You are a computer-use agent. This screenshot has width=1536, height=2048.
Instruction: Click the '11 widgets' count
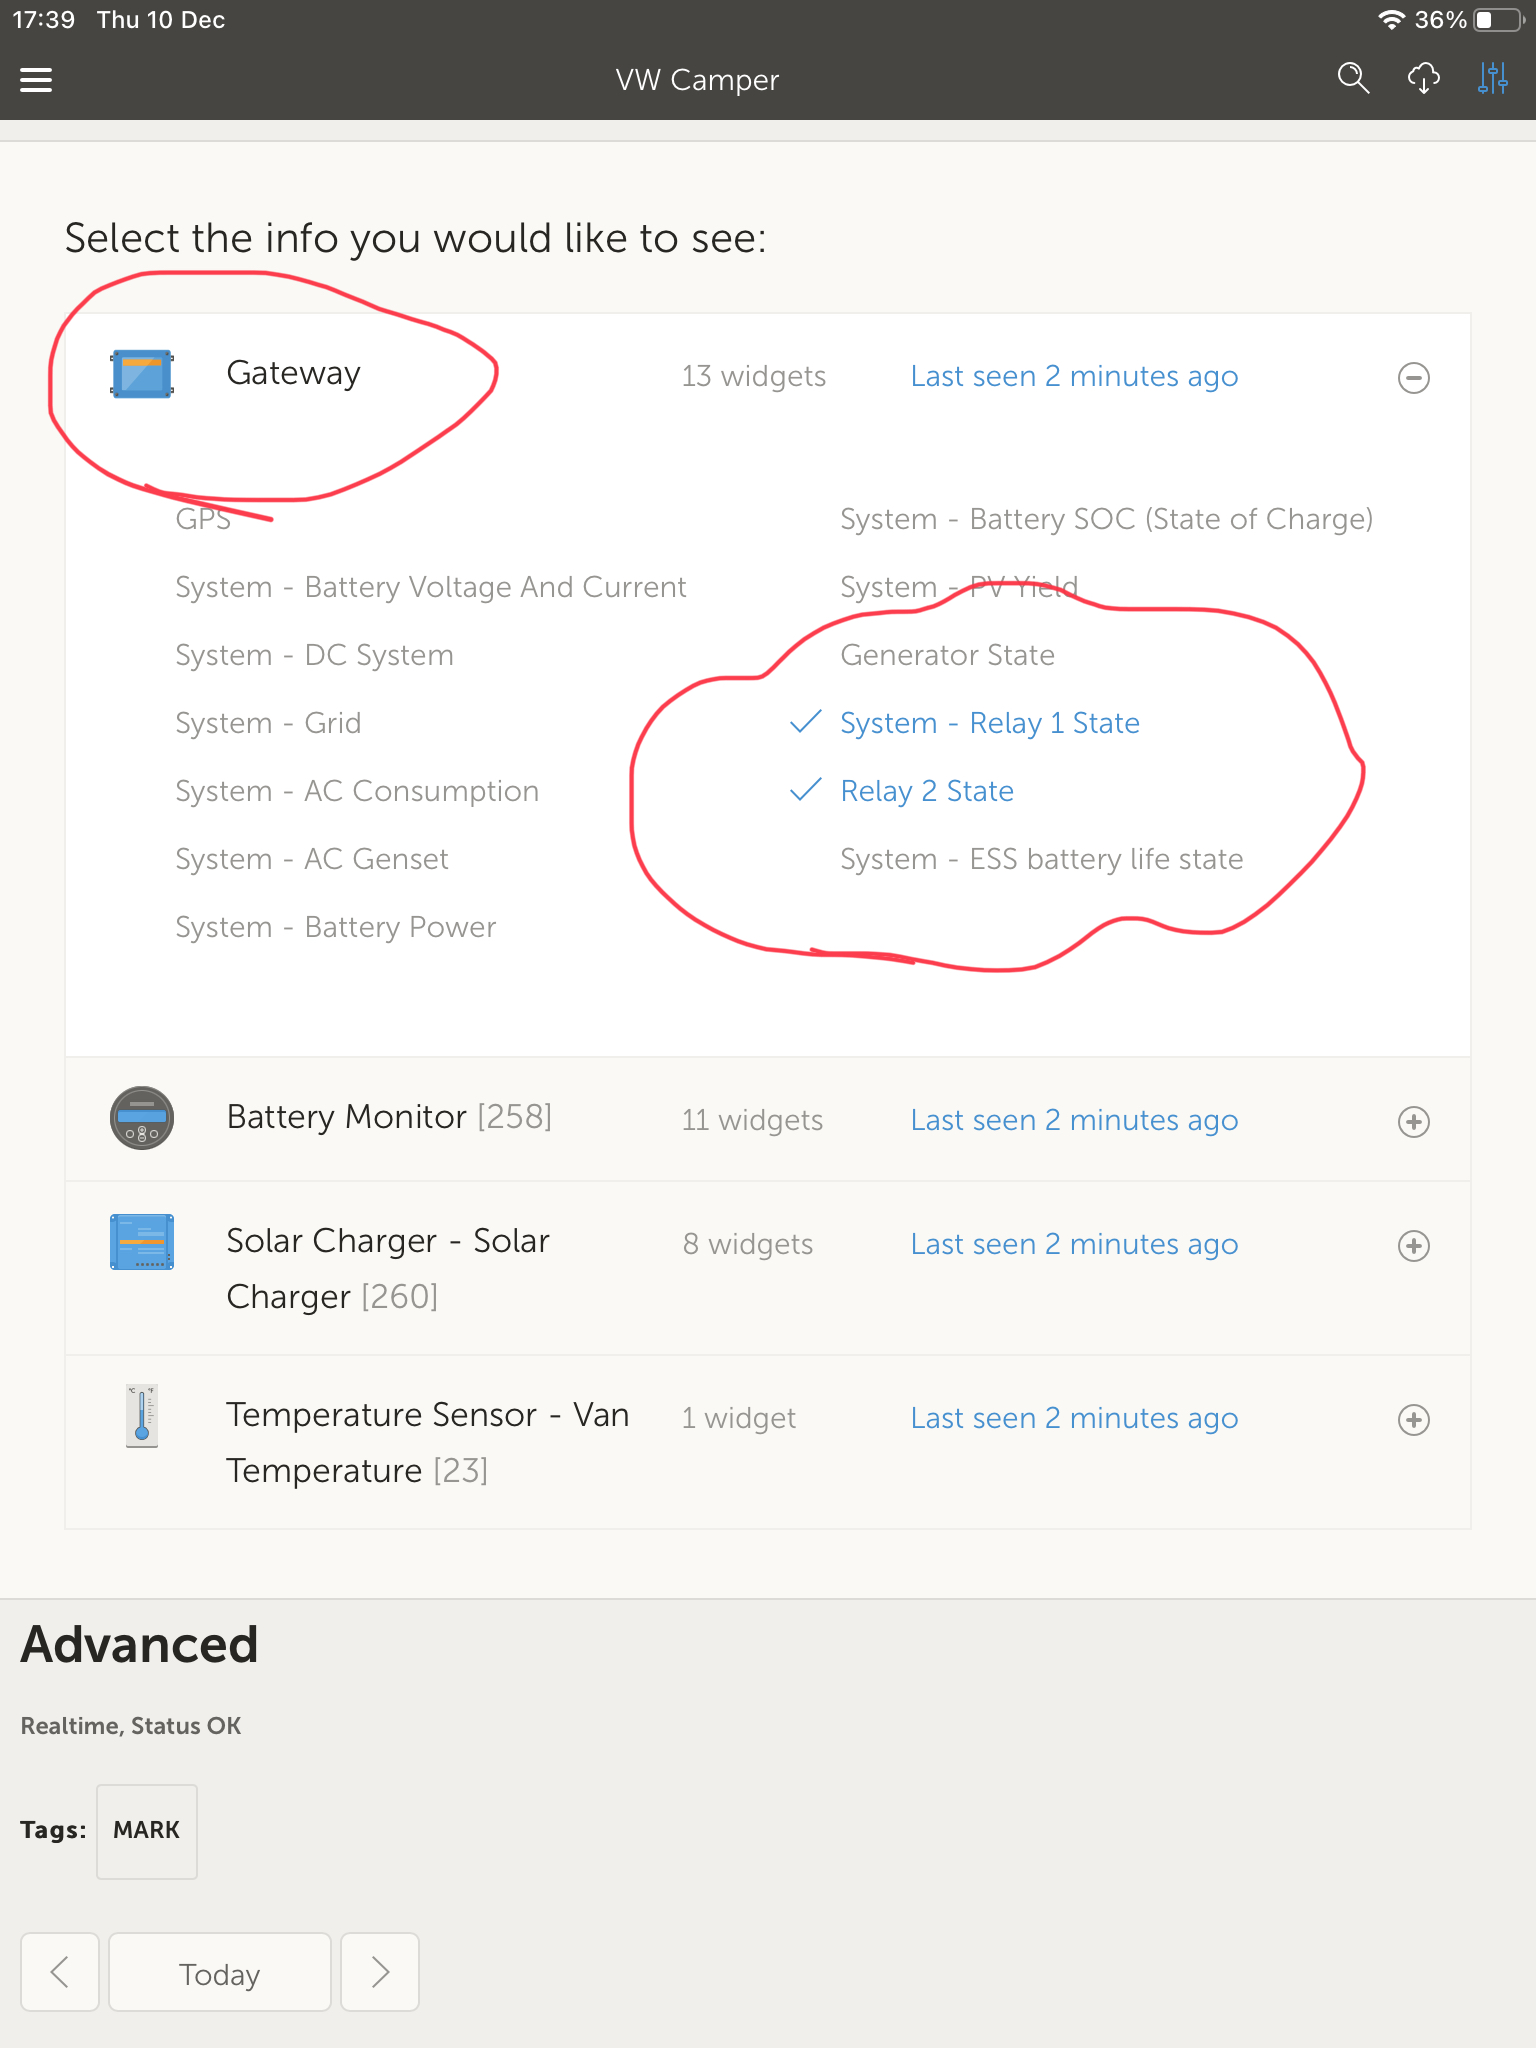[752, 1120]
